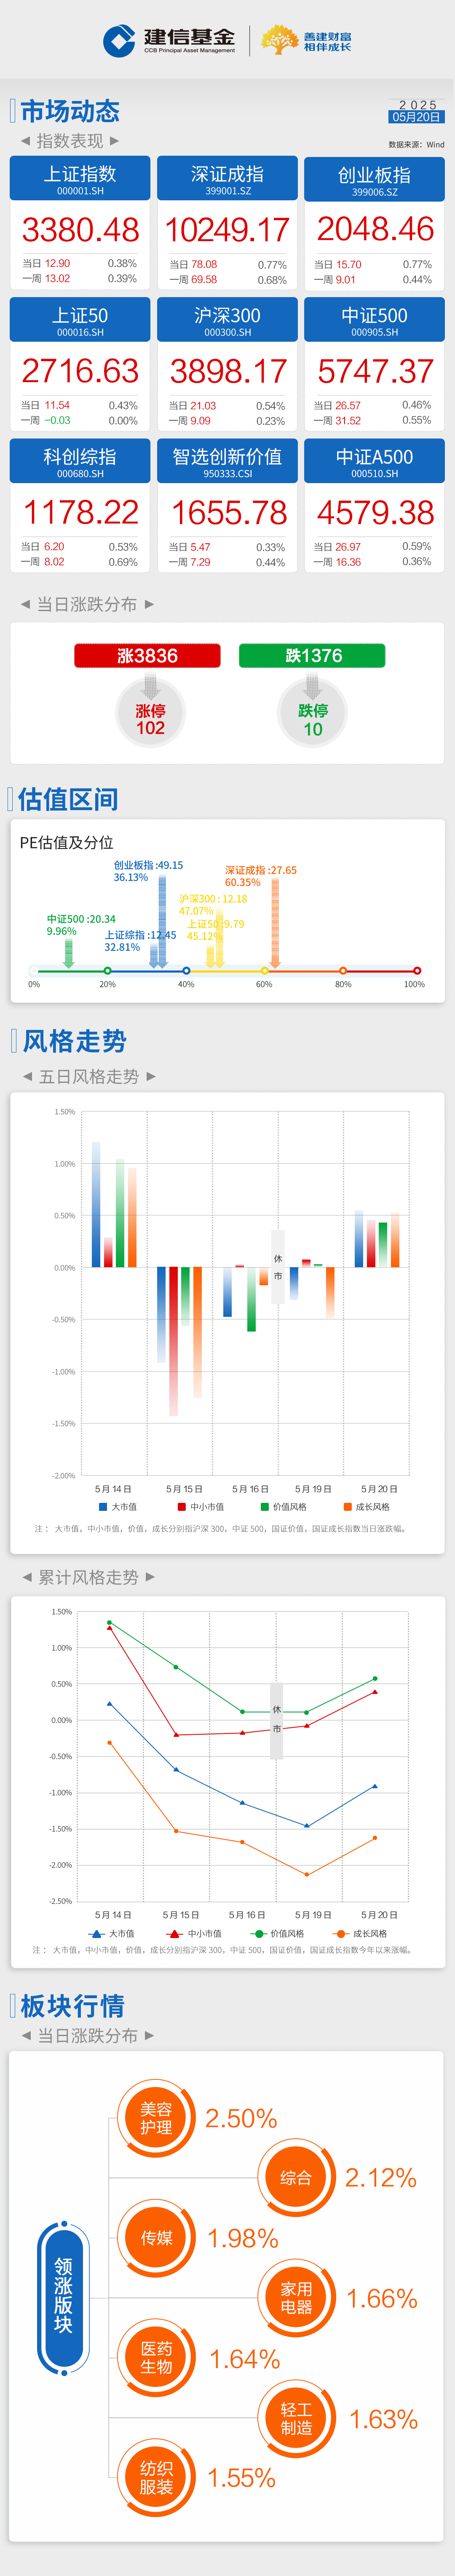Image resolution: width=455 pixels, height=2576 pixels.
Task: Click the red 100% marker on the PE scale
Action: pos(417,971)
